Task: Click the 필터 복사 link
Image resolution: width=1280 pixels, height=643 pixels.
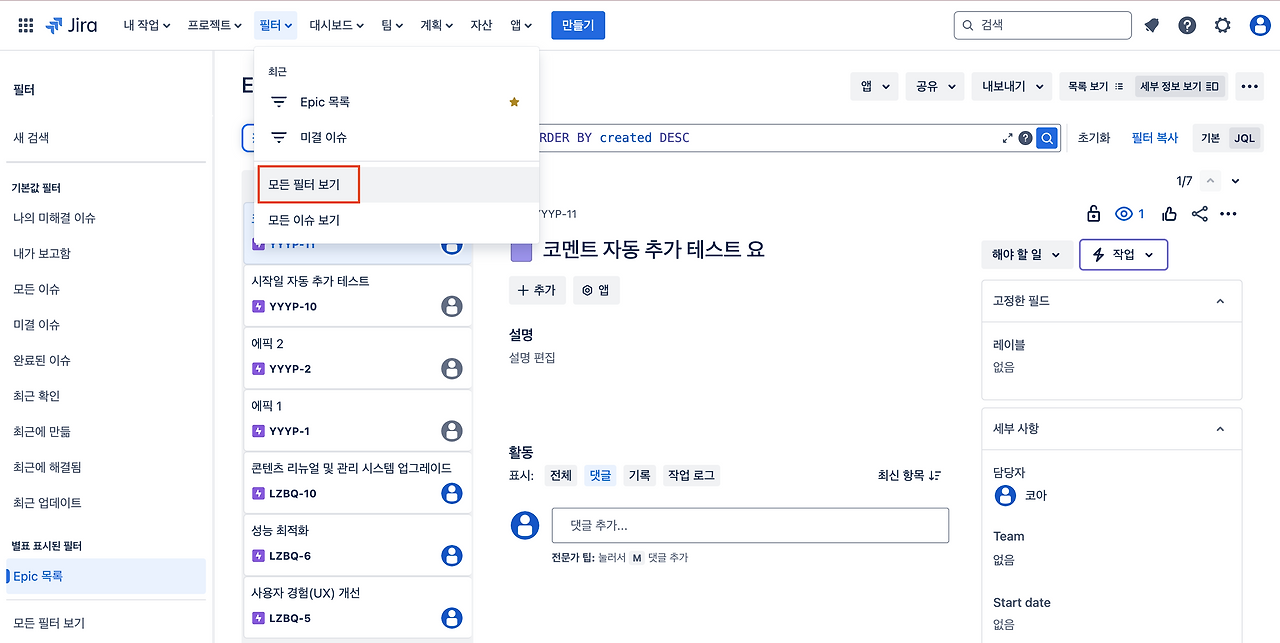Action: (x=1154, y=138)
